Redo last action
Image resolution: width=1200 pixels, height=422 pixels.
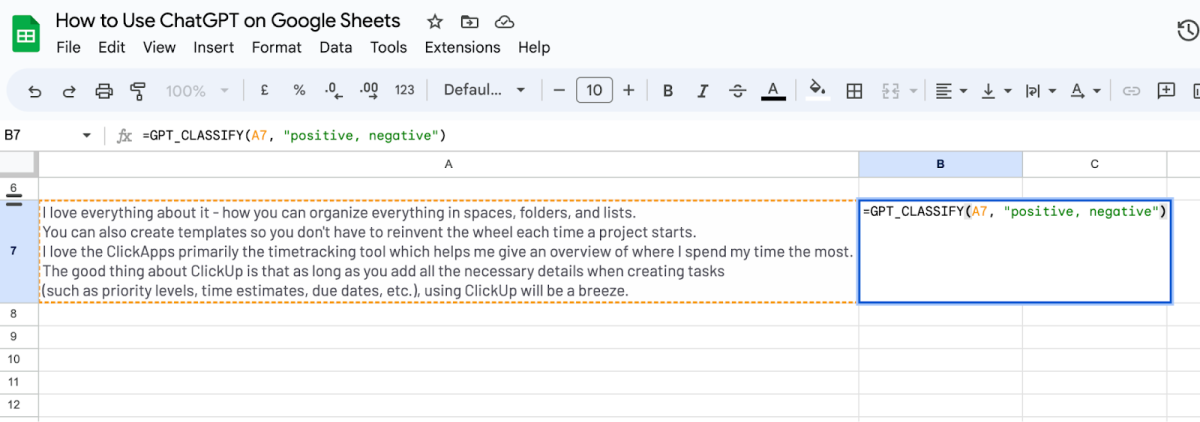69,90
